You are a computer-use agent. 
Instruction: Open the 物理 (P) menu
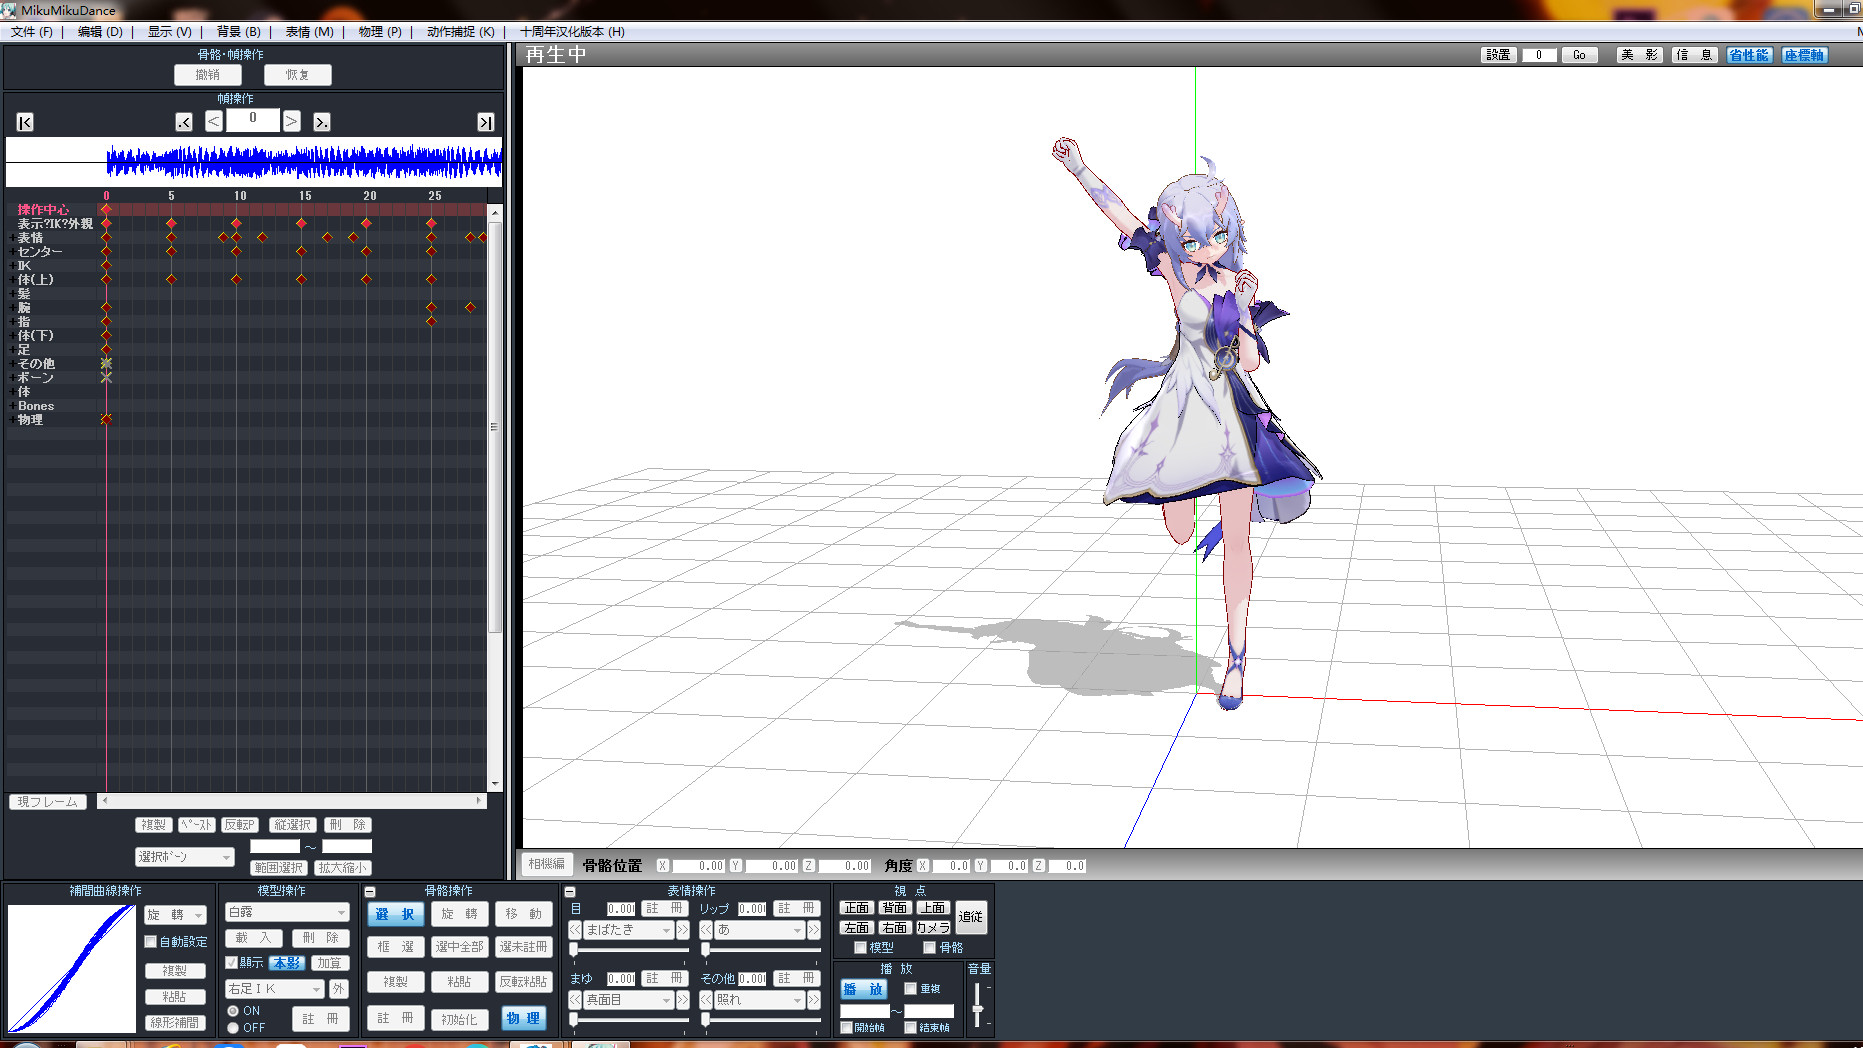click(380, 32)
